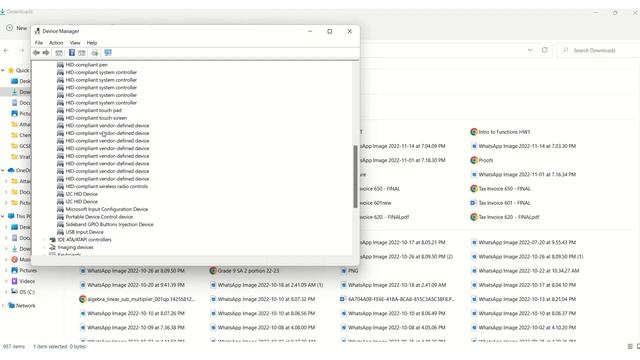Image resolution: width=640 pixels, height=360 pixels.
Task: Click the blue Help icon in Device Manager toolbar
Action: click(x=72, y=53)
